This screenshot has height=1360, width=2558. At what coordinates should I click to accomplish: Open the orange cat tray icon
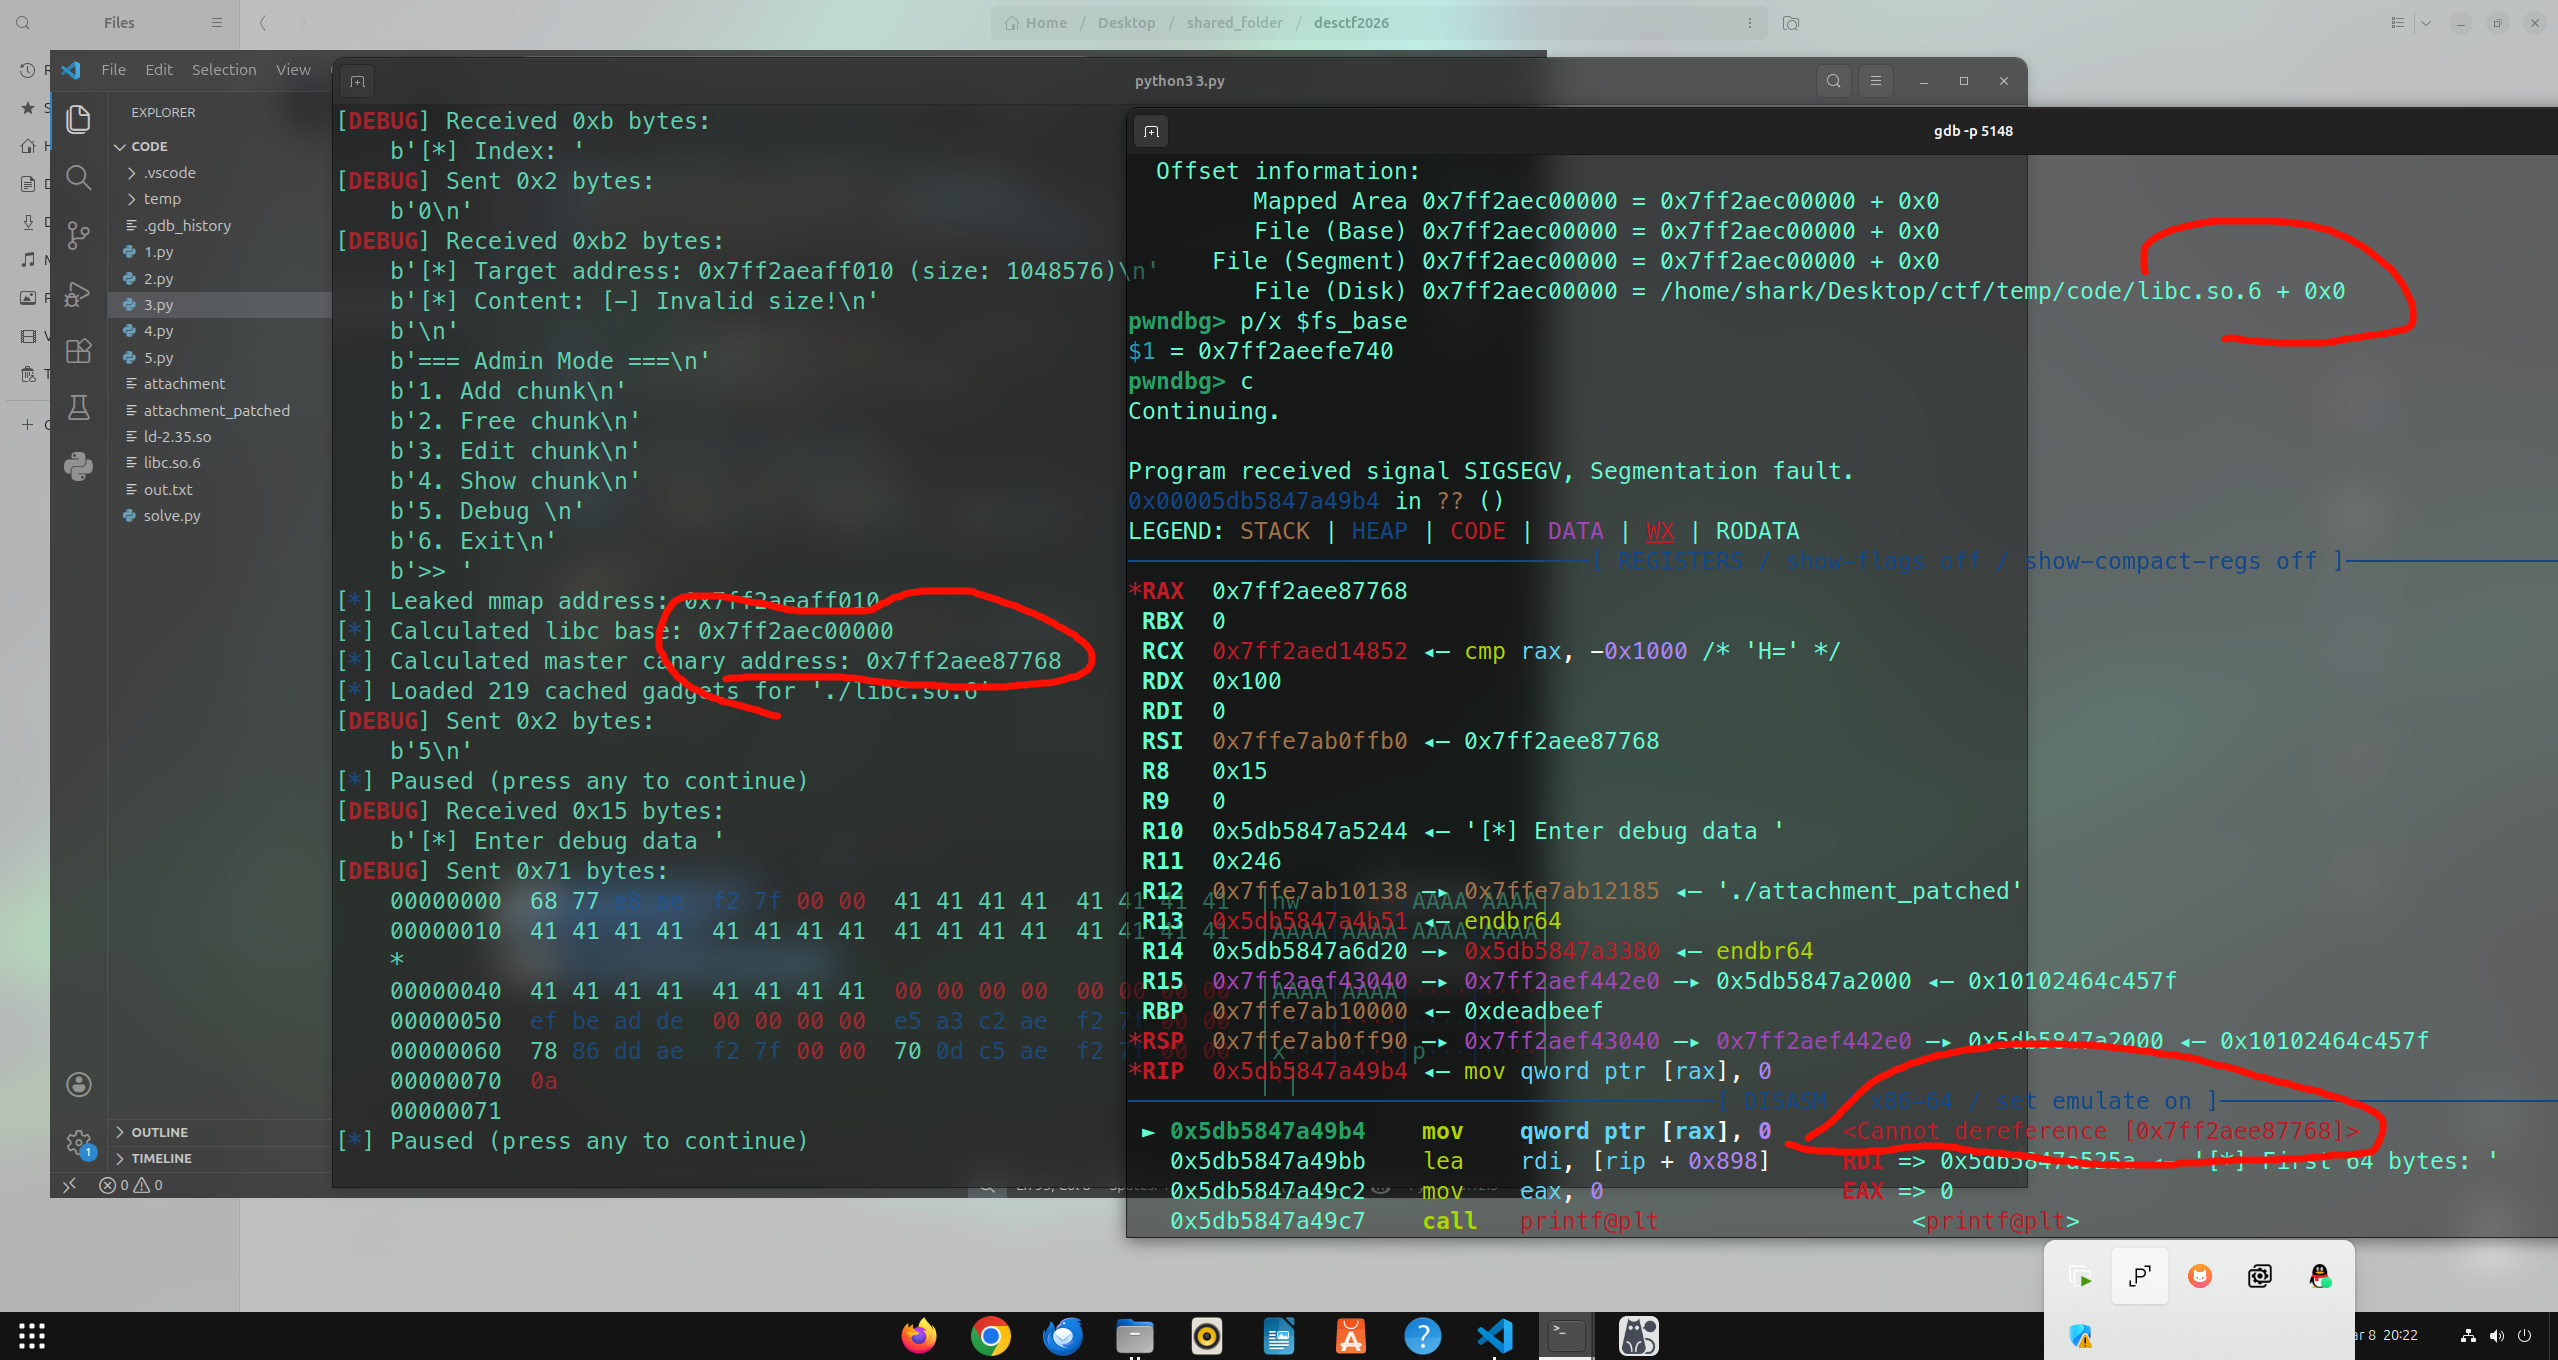(2199, 1276)
